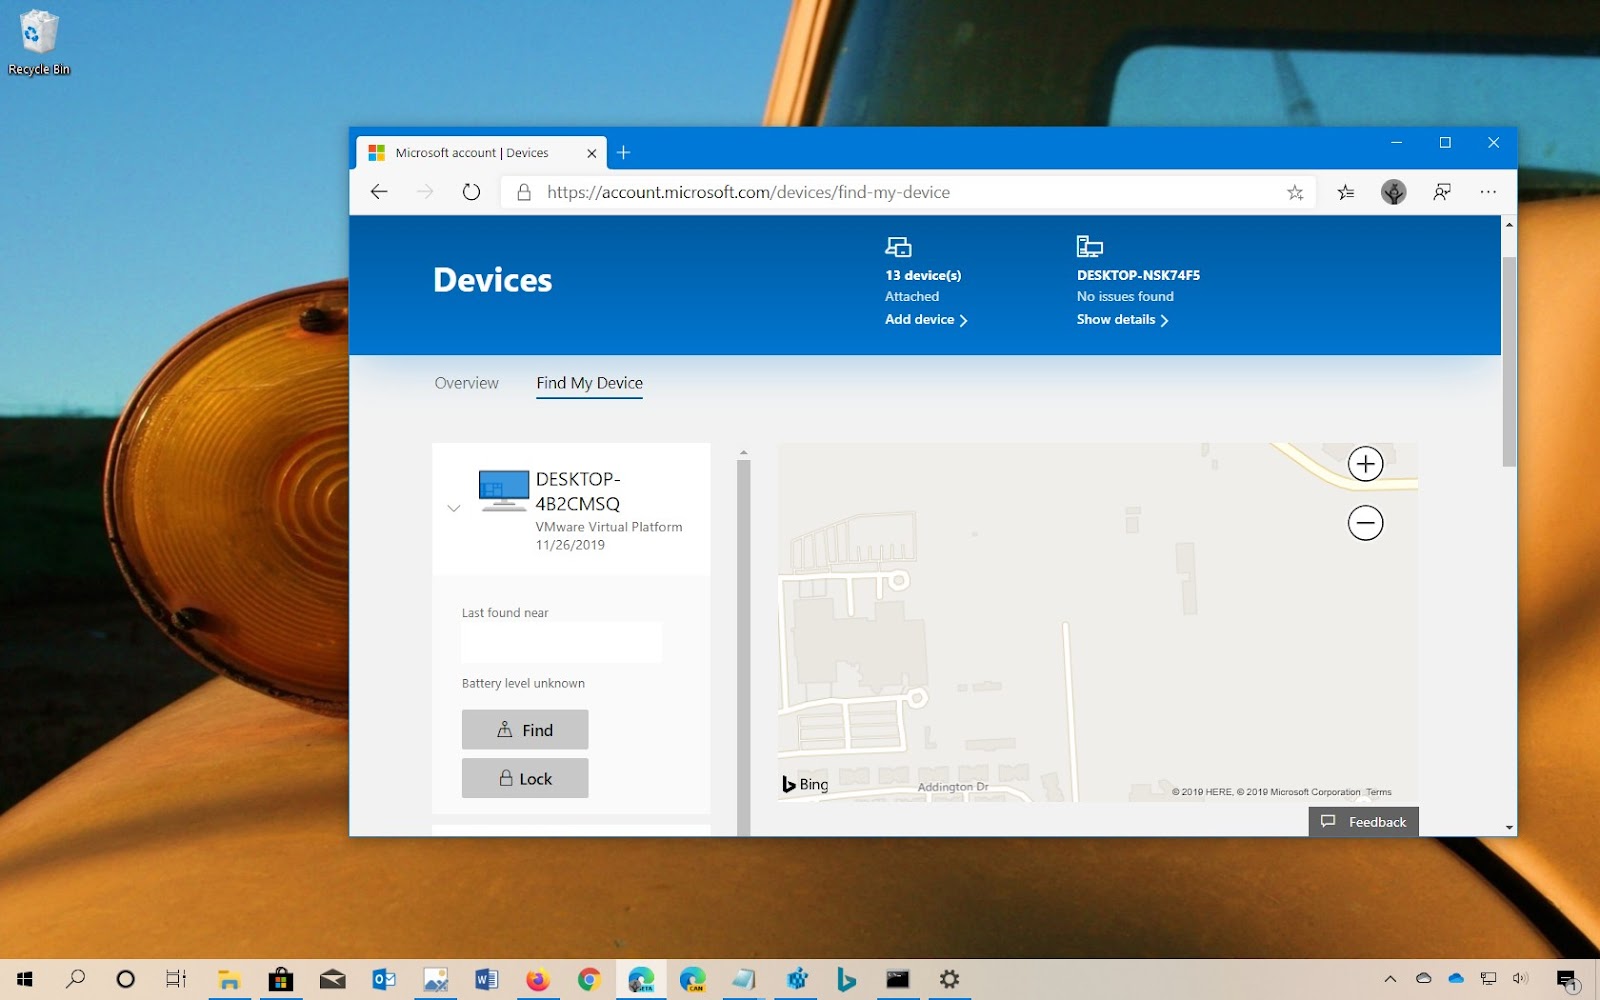The image size is (1600, 1000).
Task: Open a new browser tab
Action: point(623,152)
